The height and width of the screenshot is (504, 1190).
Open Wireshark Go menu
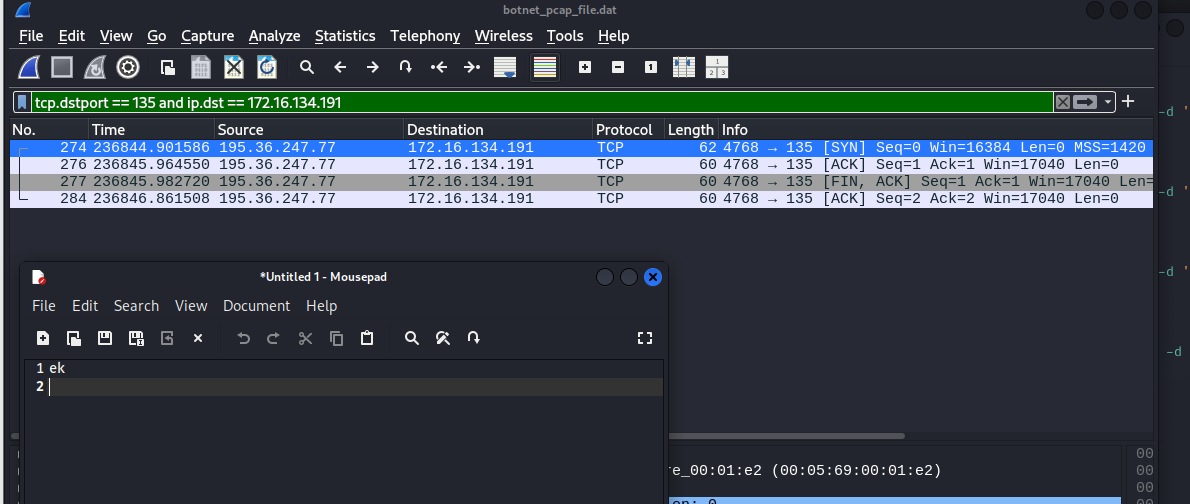(x=156, y=36)
